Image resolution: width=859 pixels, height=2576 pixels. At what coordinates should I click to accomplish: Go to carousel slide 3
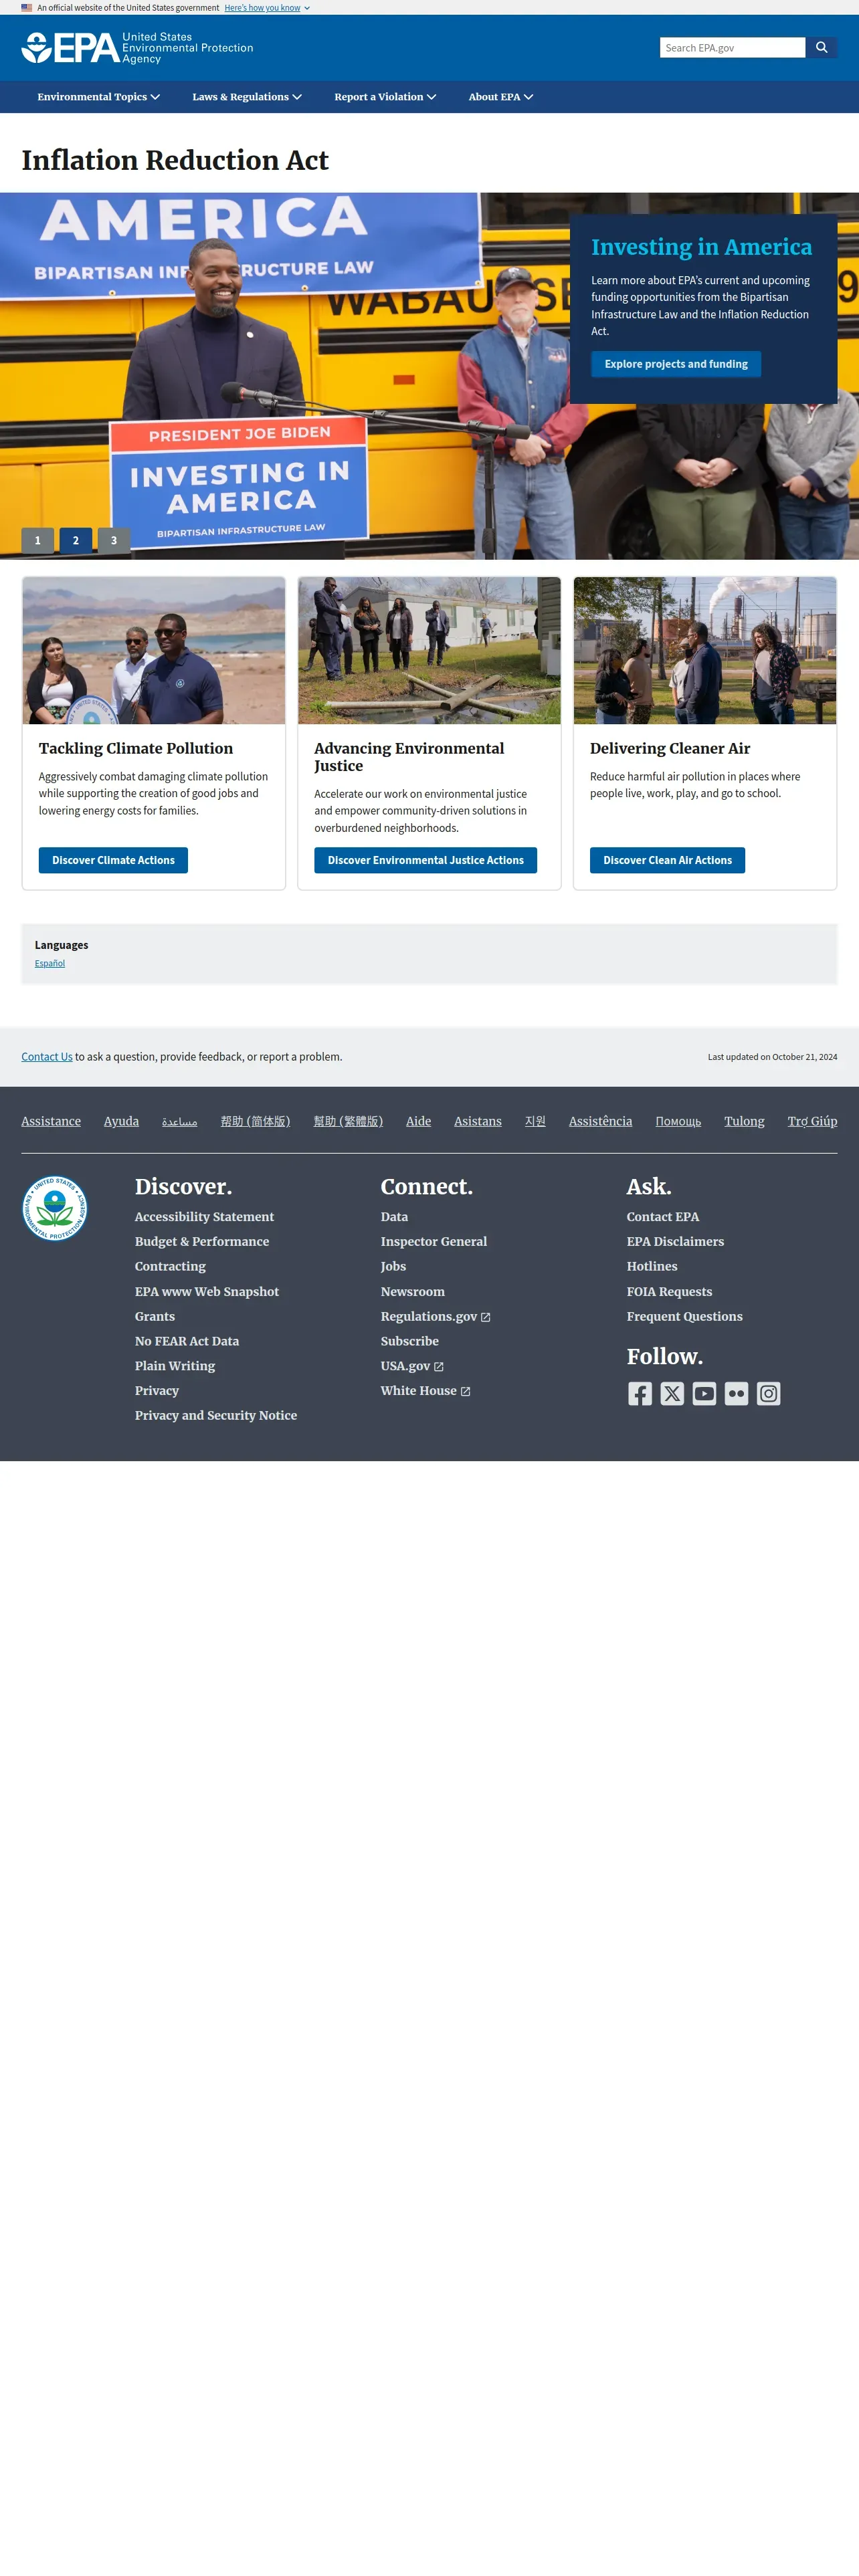point(114,540)
